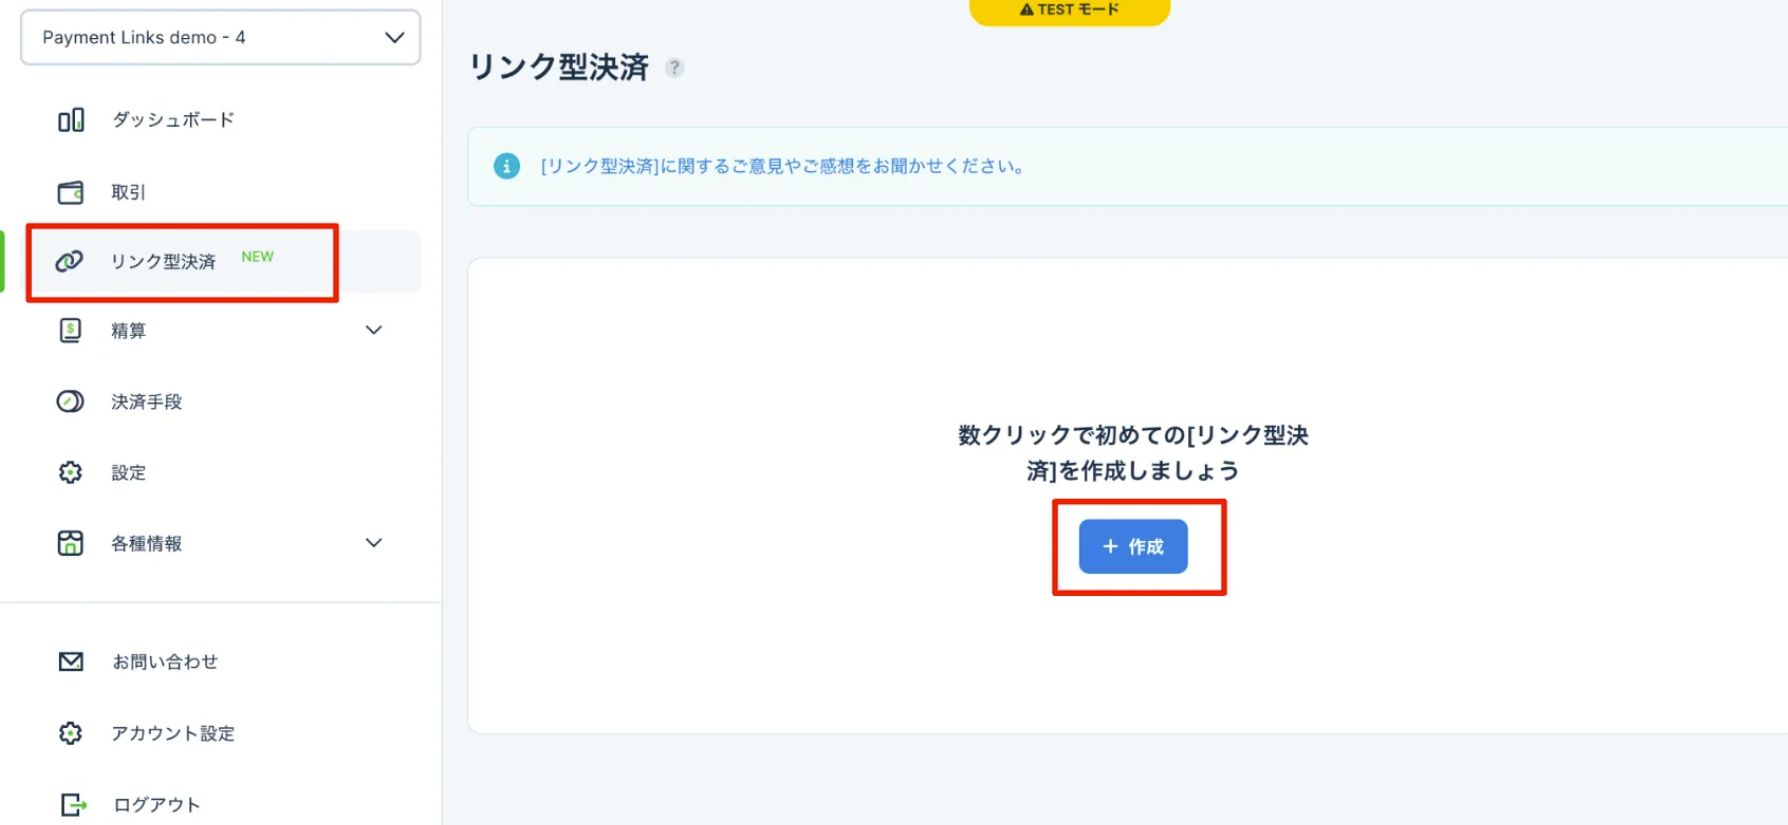1788x825 pixels.
Task: Click the dashboard bar-chart icon
Action: pyautogui.click(x=70, y=120)
